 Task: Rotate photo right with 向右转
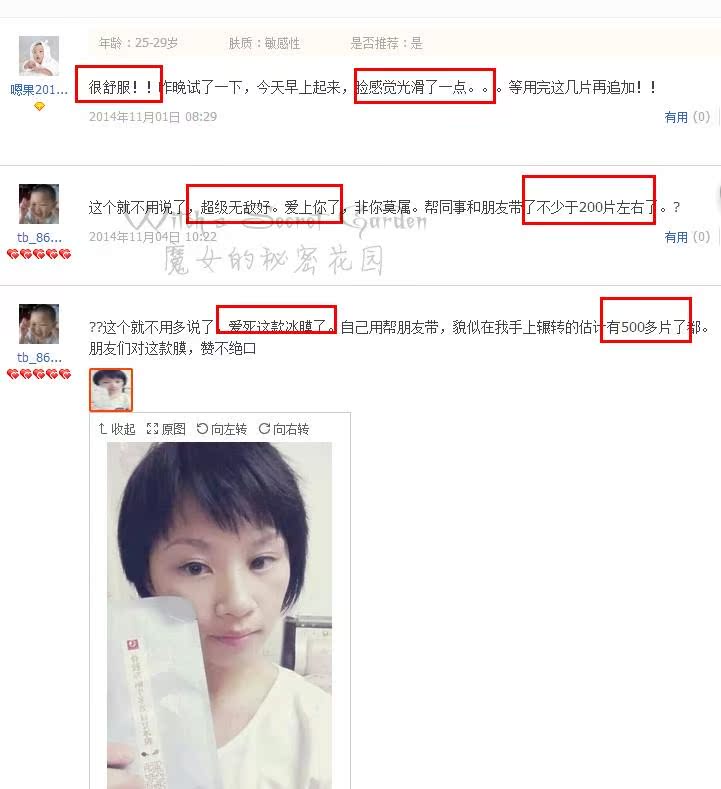[284, 429]
